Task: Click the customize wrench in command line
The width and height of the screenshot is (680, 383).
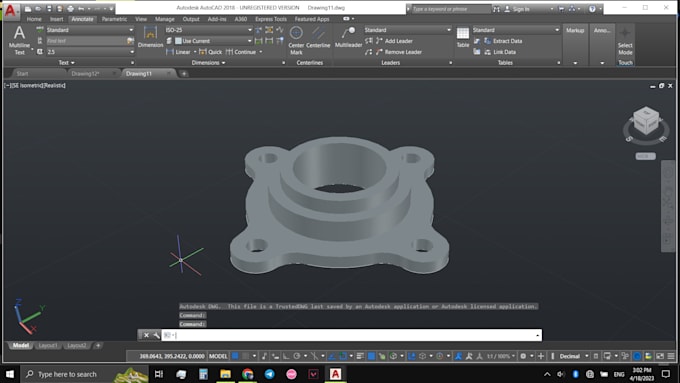Action: point(157,335)
